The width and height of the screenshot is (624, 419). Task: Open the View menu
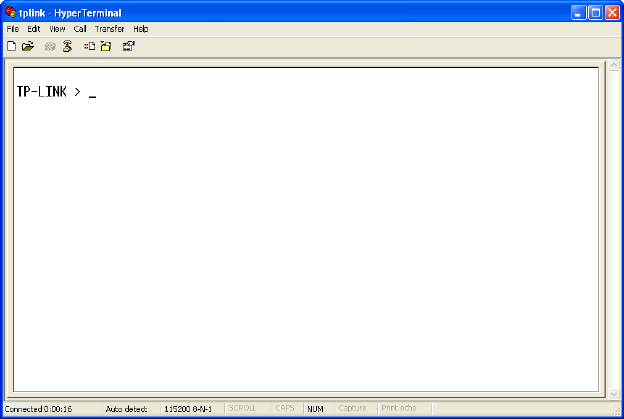(x=57, y=29)
